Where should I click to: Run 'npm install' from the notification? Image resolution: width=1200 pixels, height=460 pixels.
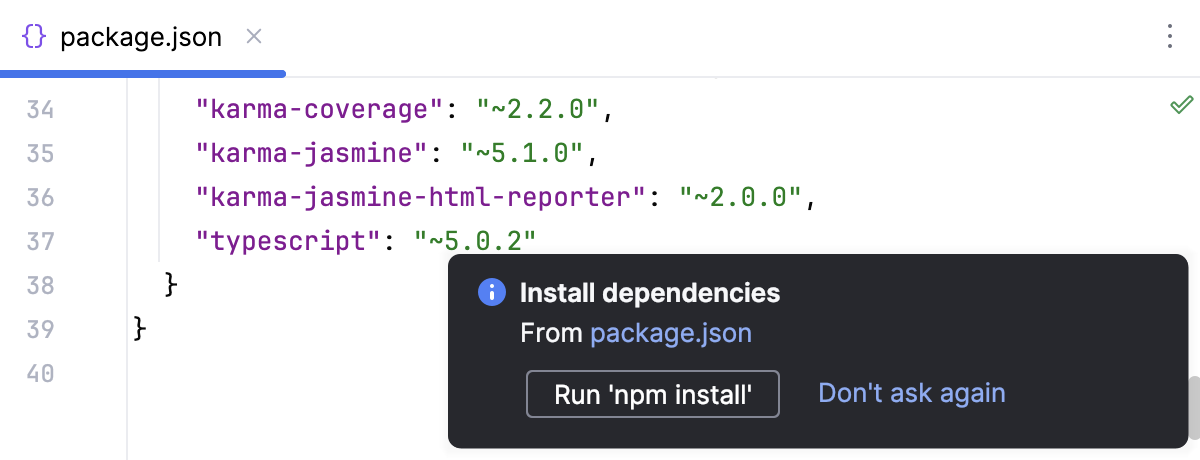pos(652,394)
